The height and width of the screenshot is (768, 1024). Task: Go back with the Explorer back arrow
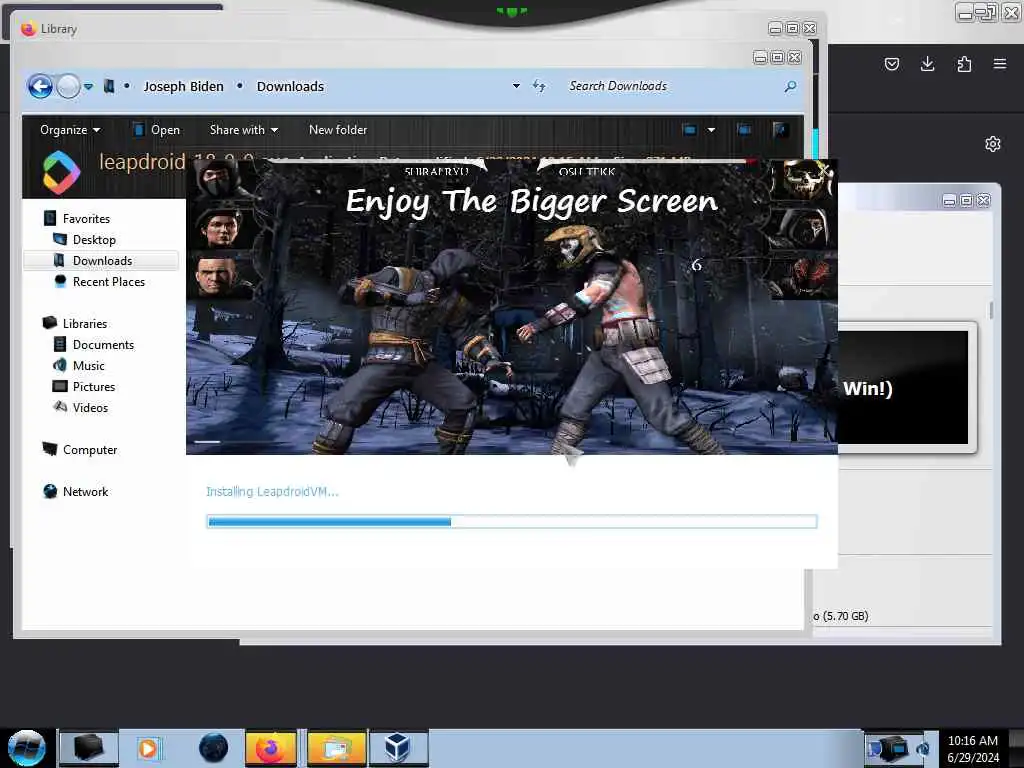pos(40,86)
